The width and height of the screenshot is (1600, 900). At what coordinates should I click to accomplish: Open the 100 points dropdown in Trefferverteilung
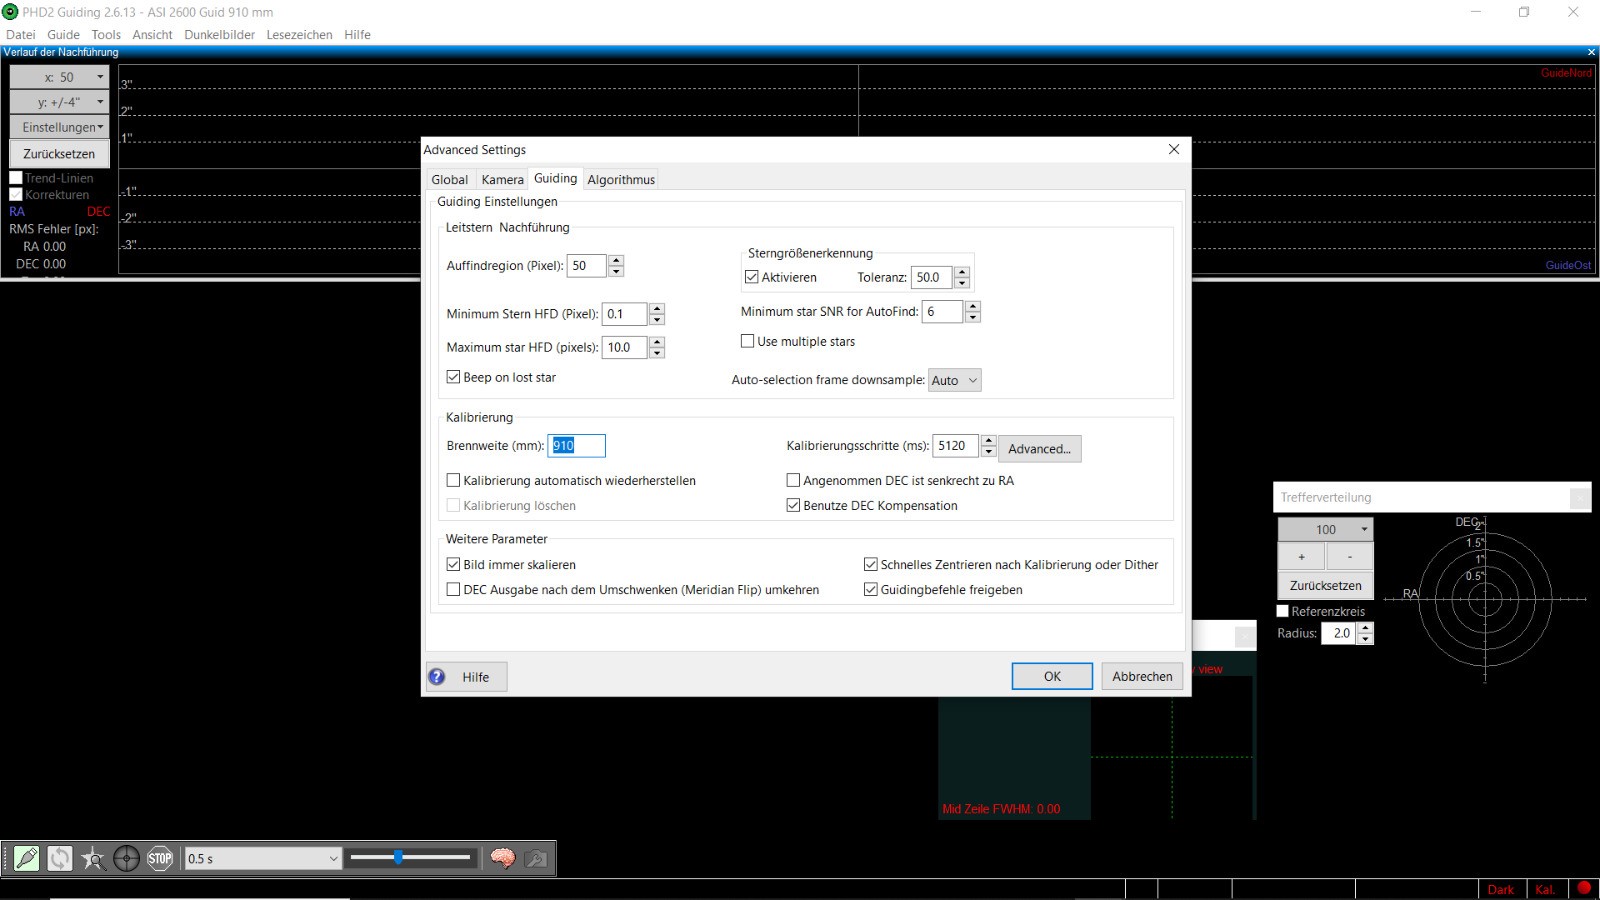tap(1326, 529)
